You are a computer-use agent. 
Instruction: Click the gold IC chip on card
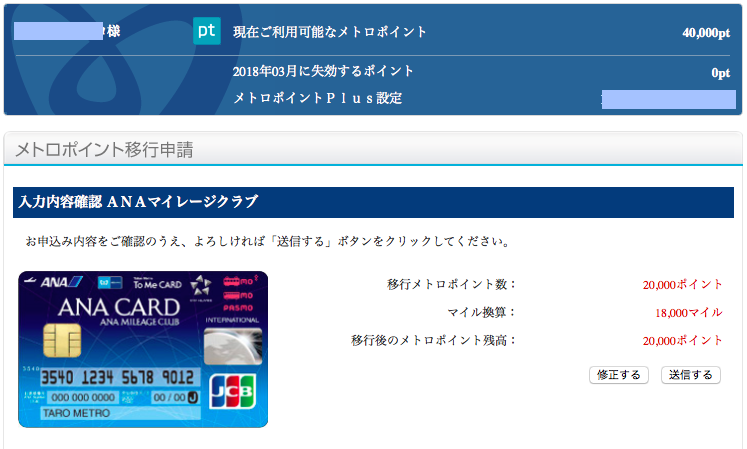62,340
